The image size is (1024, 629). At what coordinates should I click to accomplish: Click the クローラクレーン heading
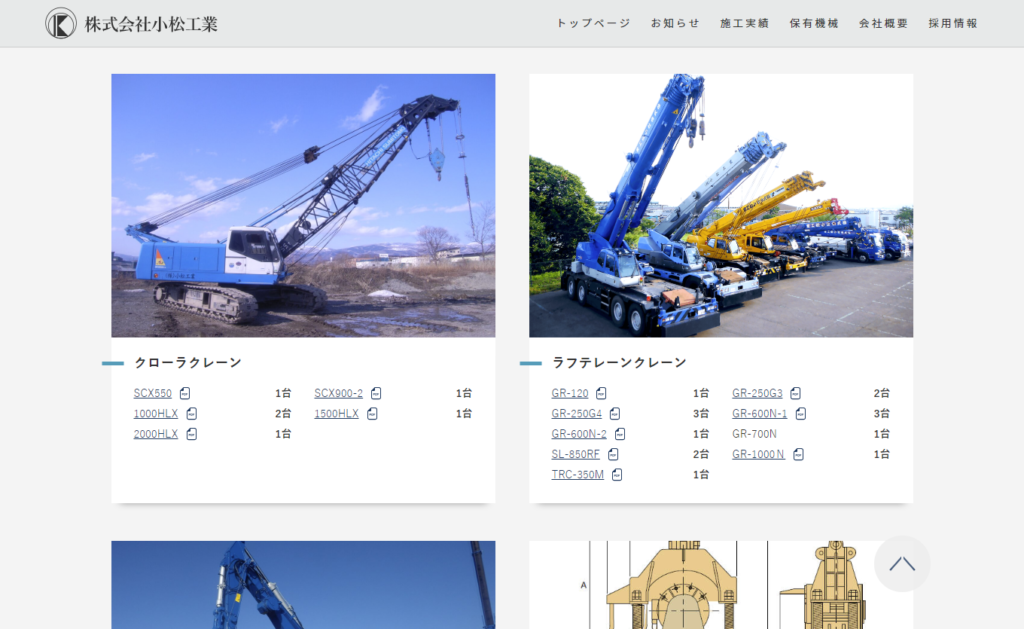pos(188,363)
